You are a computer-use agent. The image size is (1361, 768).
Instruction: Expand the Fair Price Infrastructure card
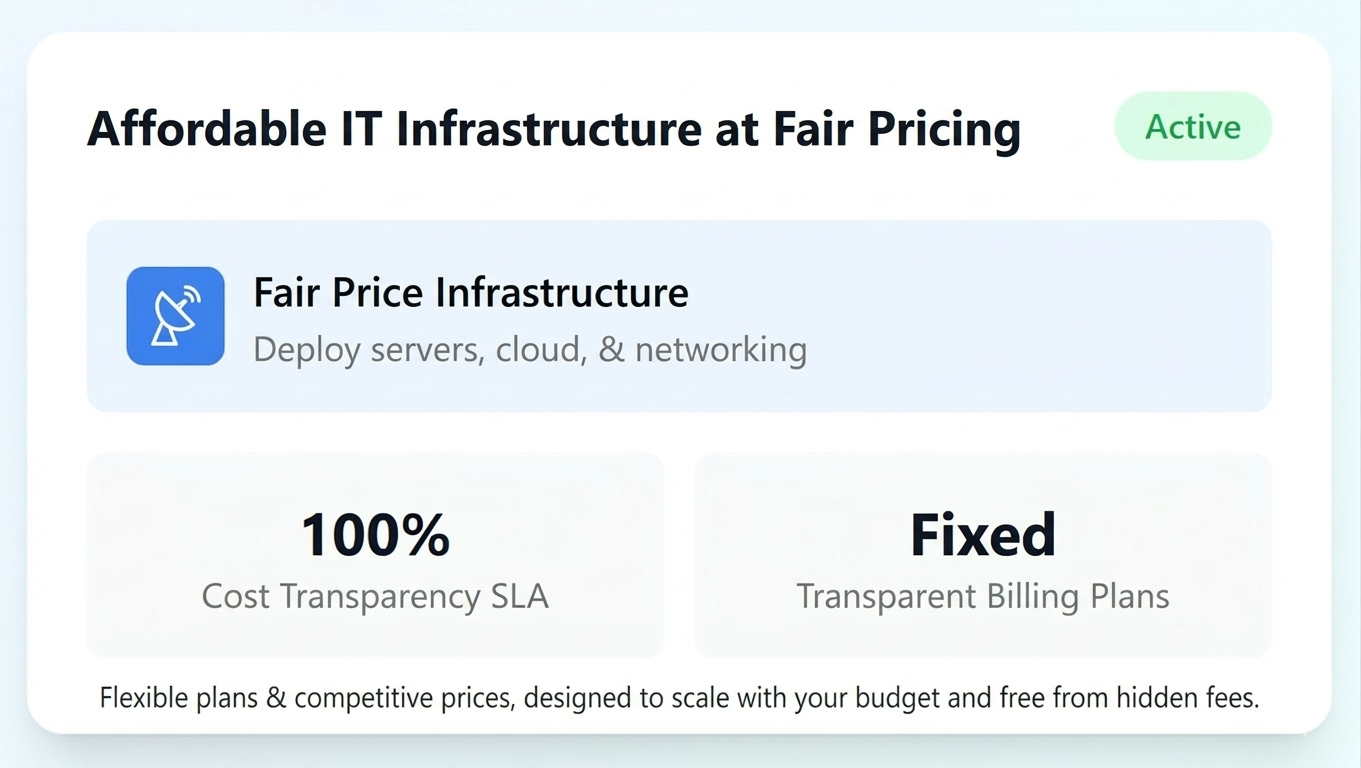(679, 316)
